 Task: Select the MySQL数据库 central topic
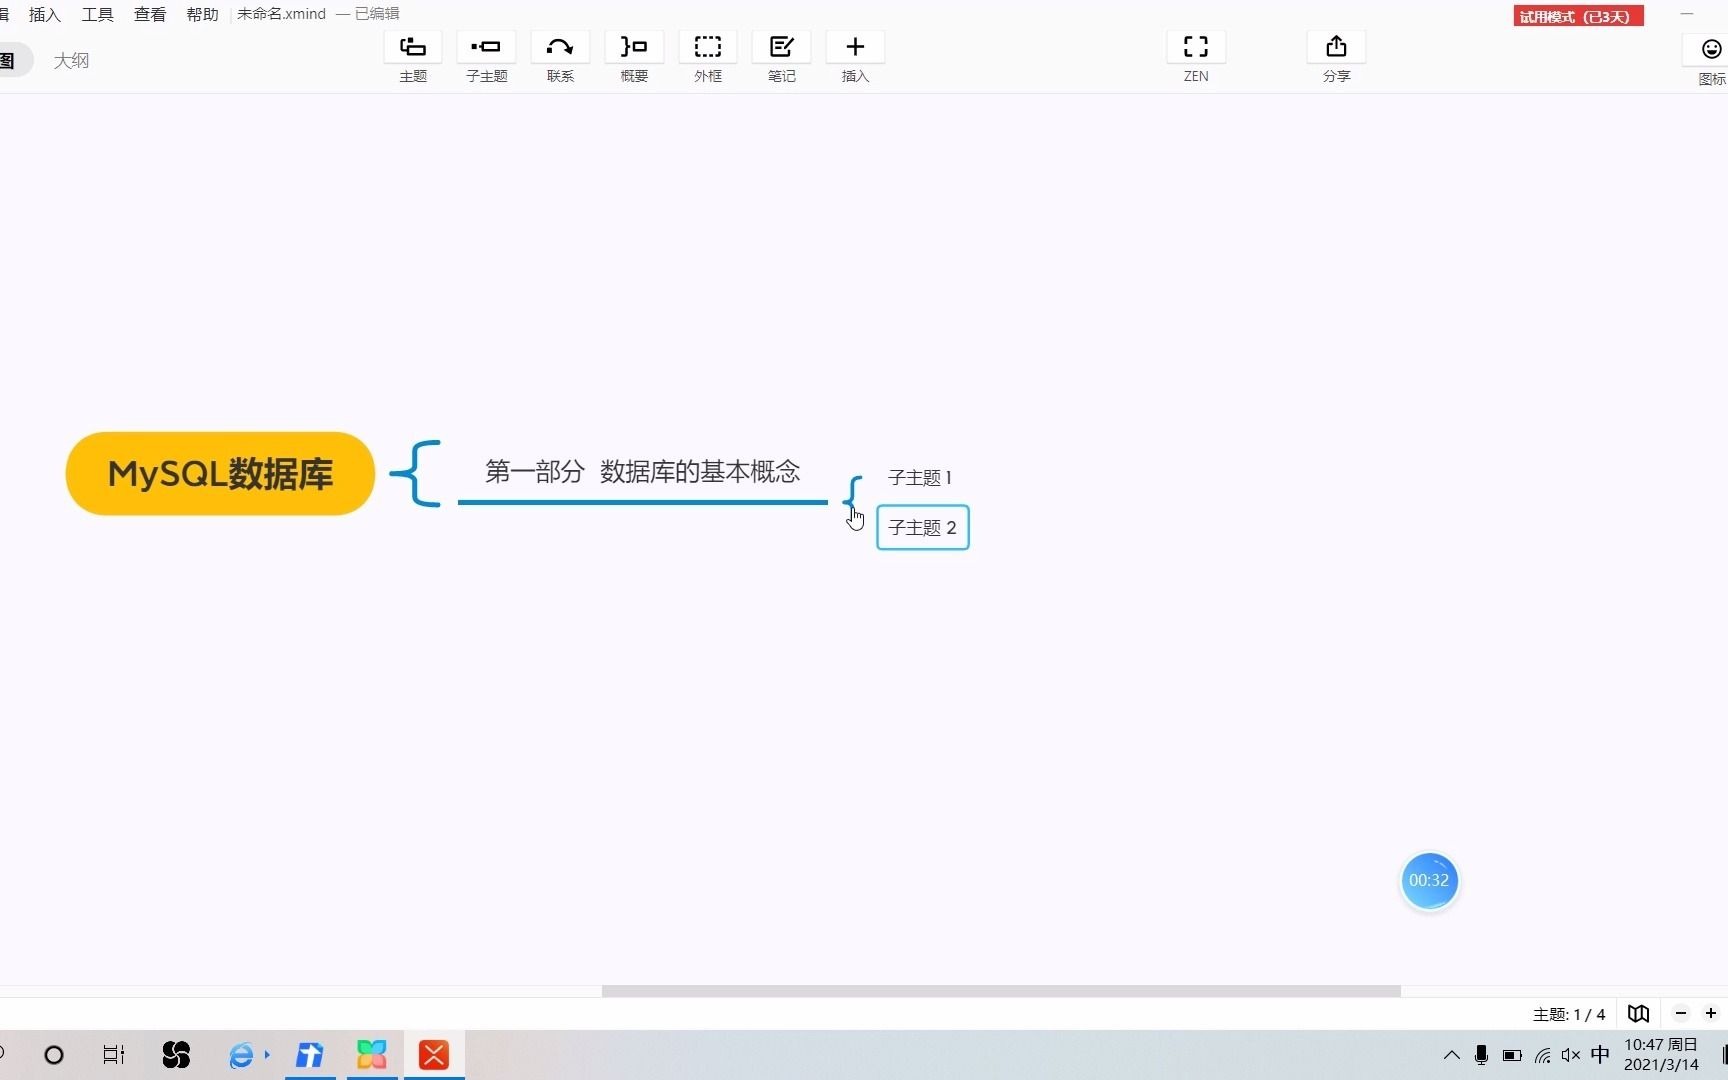[220, 474]
